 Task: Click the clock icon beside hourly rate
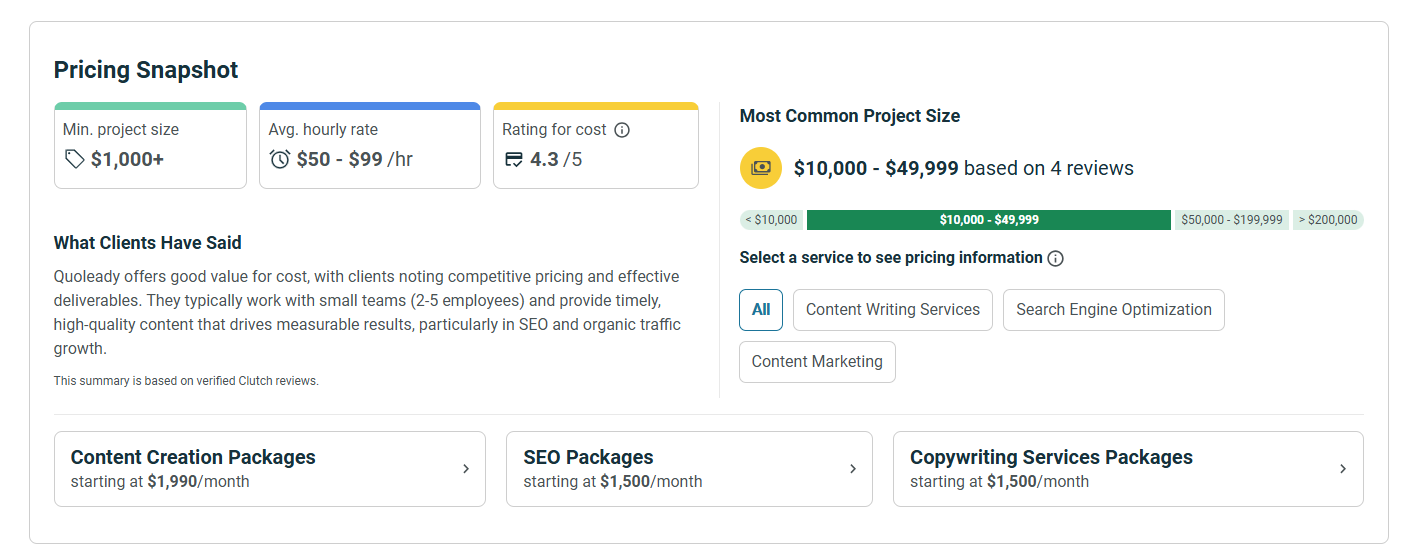pos(280,159)
